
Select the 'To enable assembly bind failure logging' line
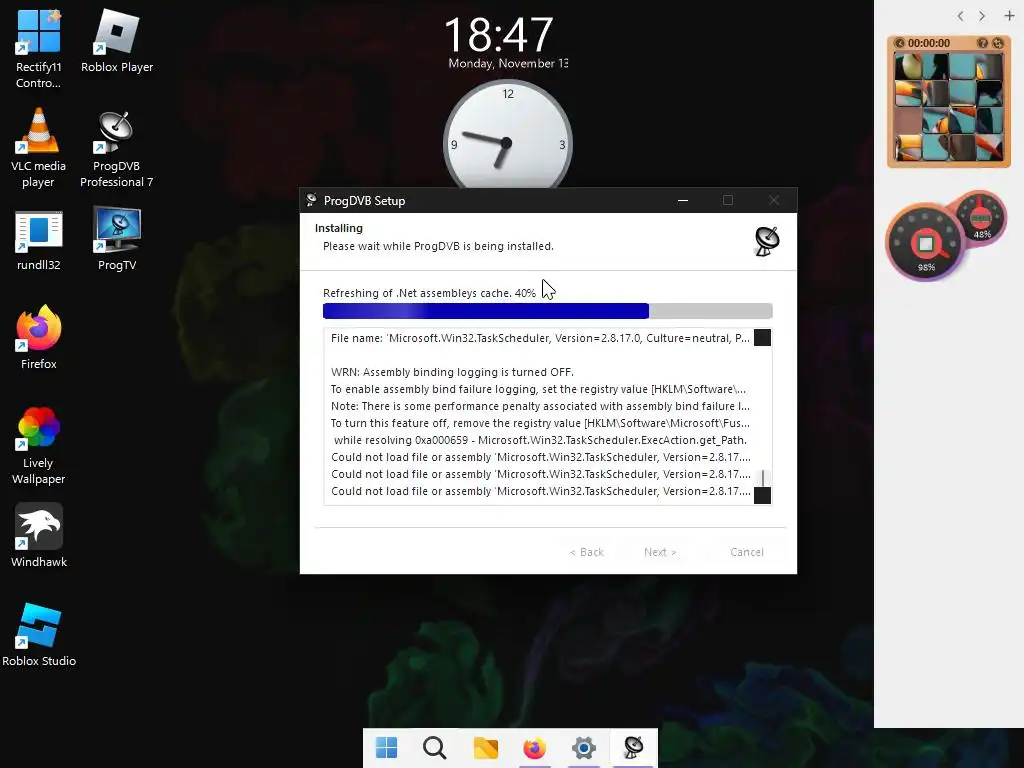click(x=538, y=389)
